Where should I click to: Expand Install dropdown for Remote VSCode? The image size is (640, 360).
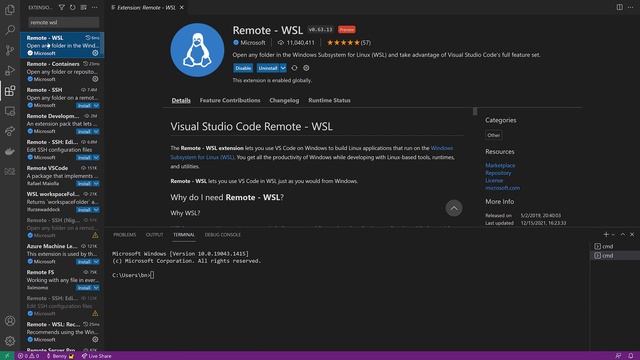[x=96, y=184]
